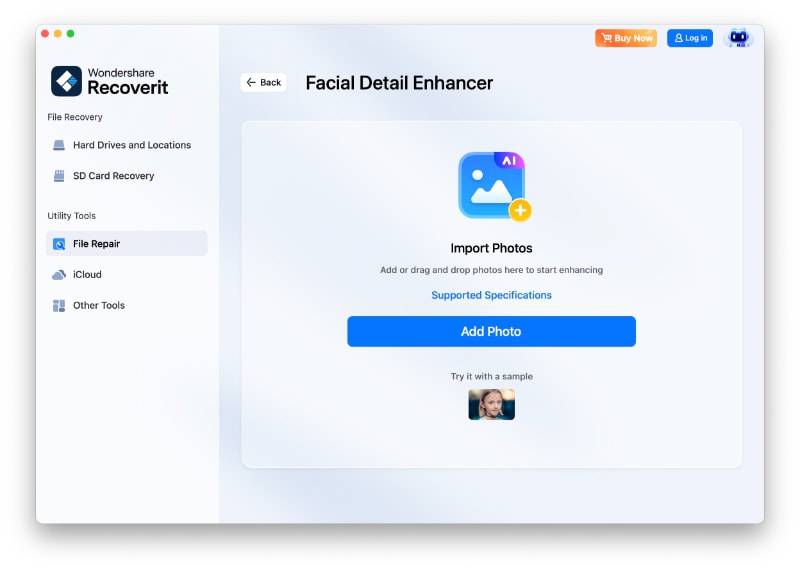This screenshot has height=571, width=800.
Task: Open the AI robot assistant icon
Action: click(738, 38)
